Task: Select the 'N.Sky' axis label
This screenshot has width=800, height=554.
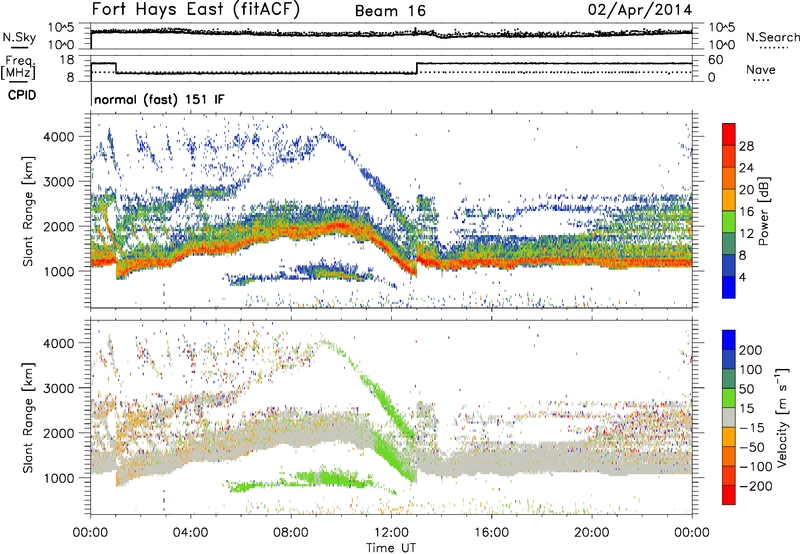Action: click(19, 37)
